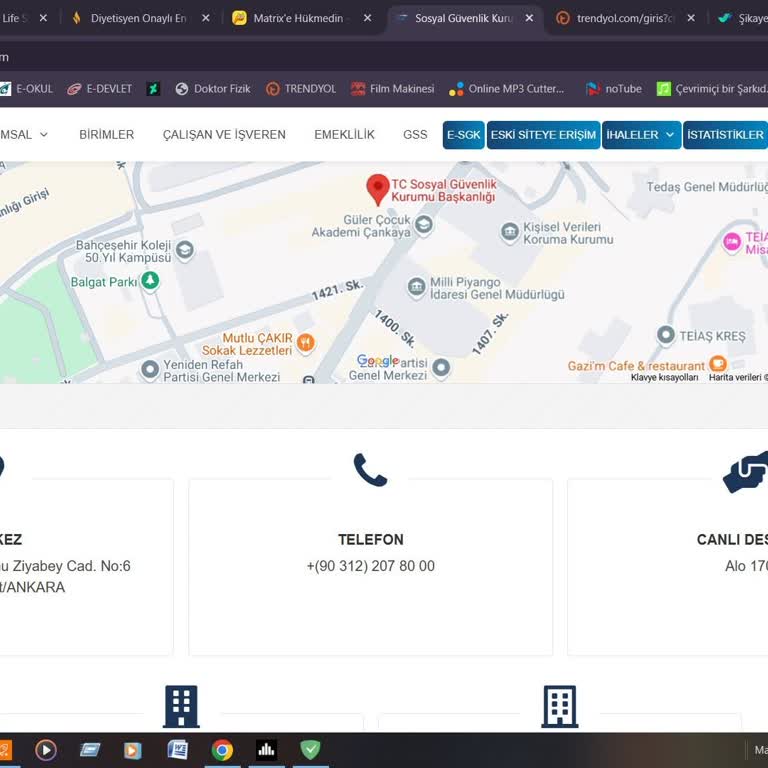Screen dimensions: 768x768
Task: Click the Milli Piyango İdaresi marker
Action: pyautogui.click(x=416, y=287)
